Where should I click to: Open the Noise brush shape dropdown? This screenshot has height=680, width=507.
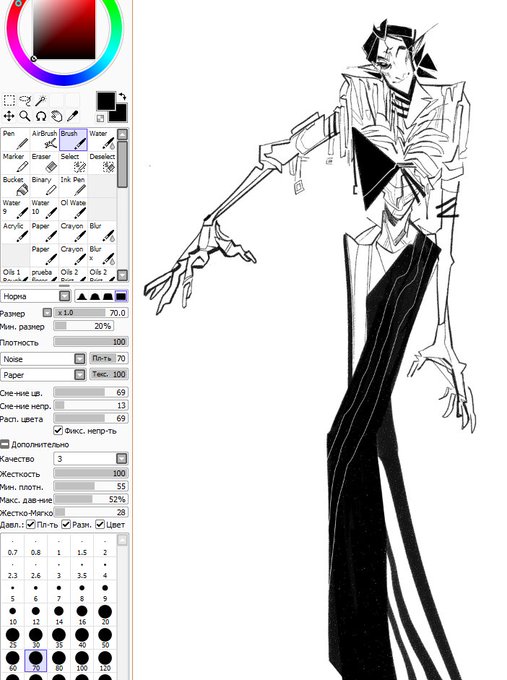79,359
